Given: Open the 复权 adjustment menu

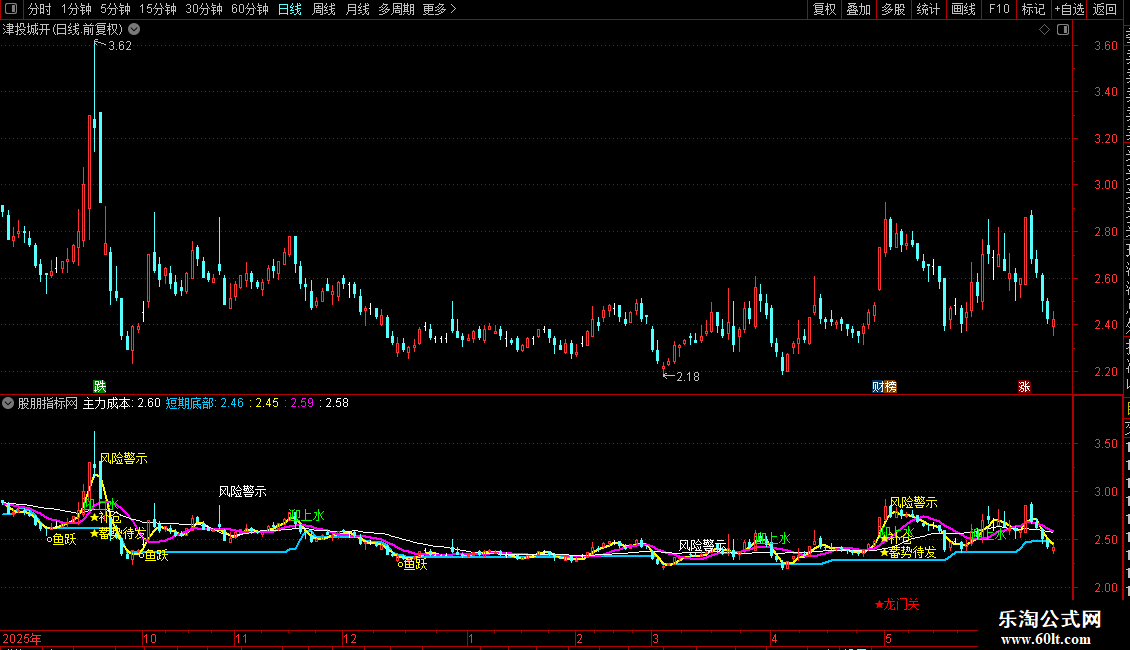Looking at the screenshot, I should 824,9.
